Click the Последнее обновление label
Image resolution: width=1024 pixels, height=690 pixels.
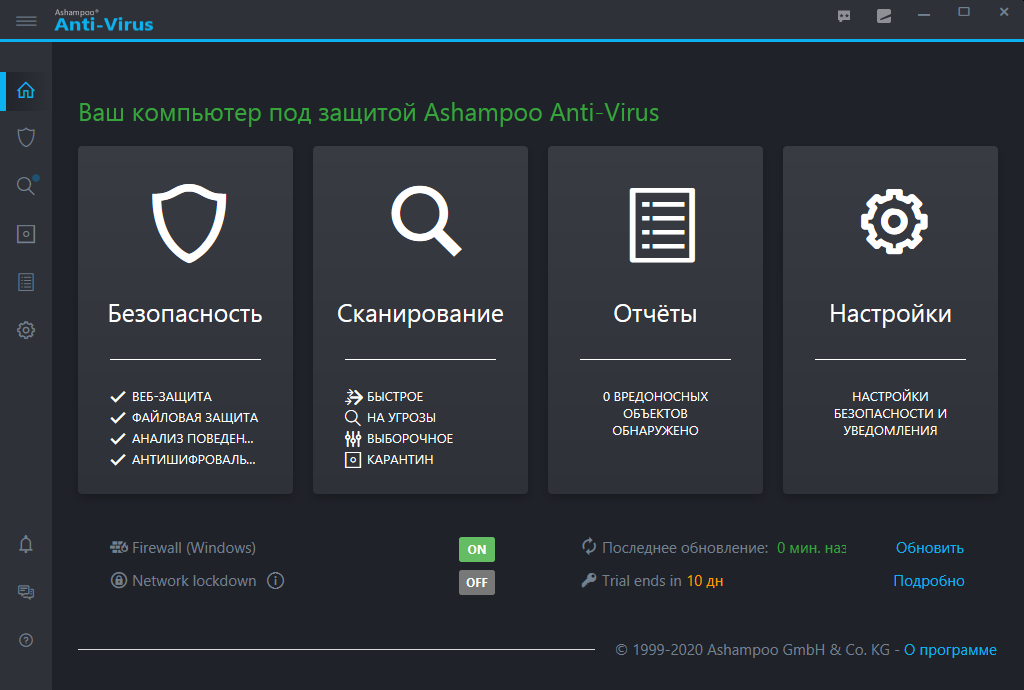pyautogui.click(x=685, y=548)
